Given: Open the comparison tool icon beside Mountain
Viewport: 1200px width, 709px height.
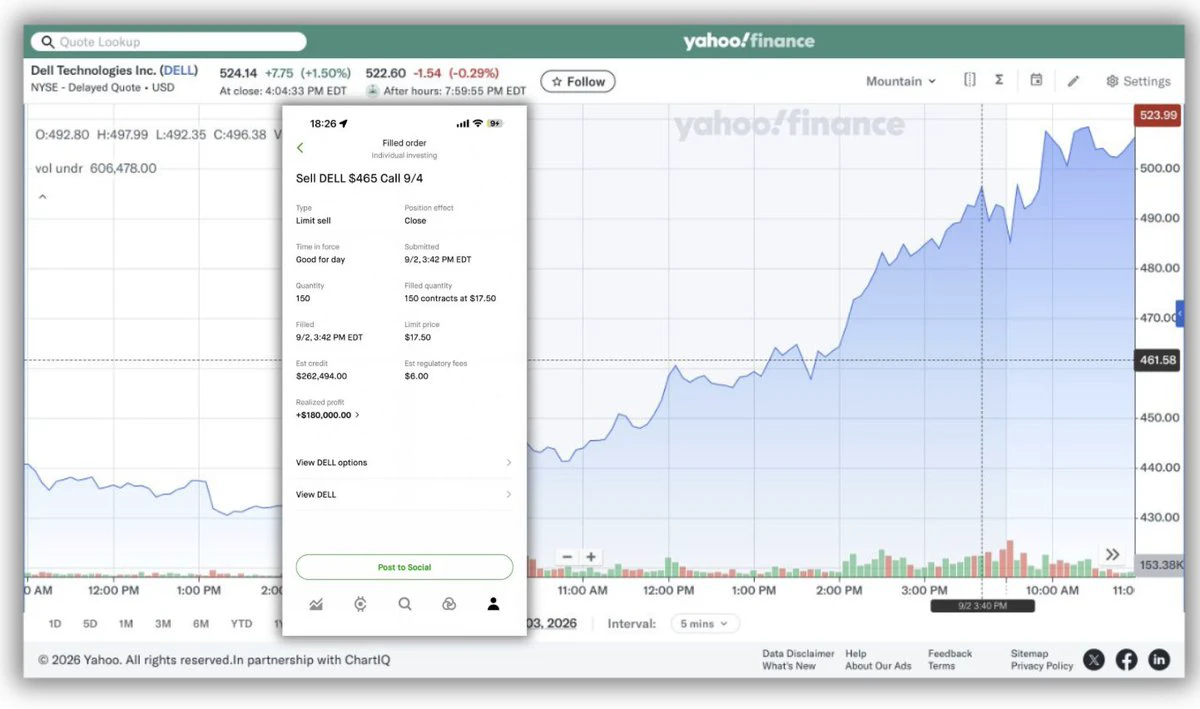Looking at the screenshot, I should 970,80.
